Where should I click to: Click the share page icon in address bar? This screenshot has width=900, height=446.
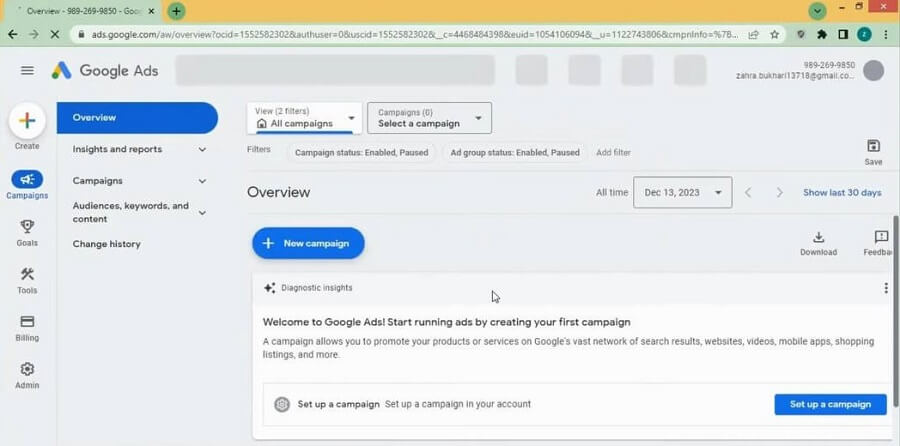(x=753, y=34)
